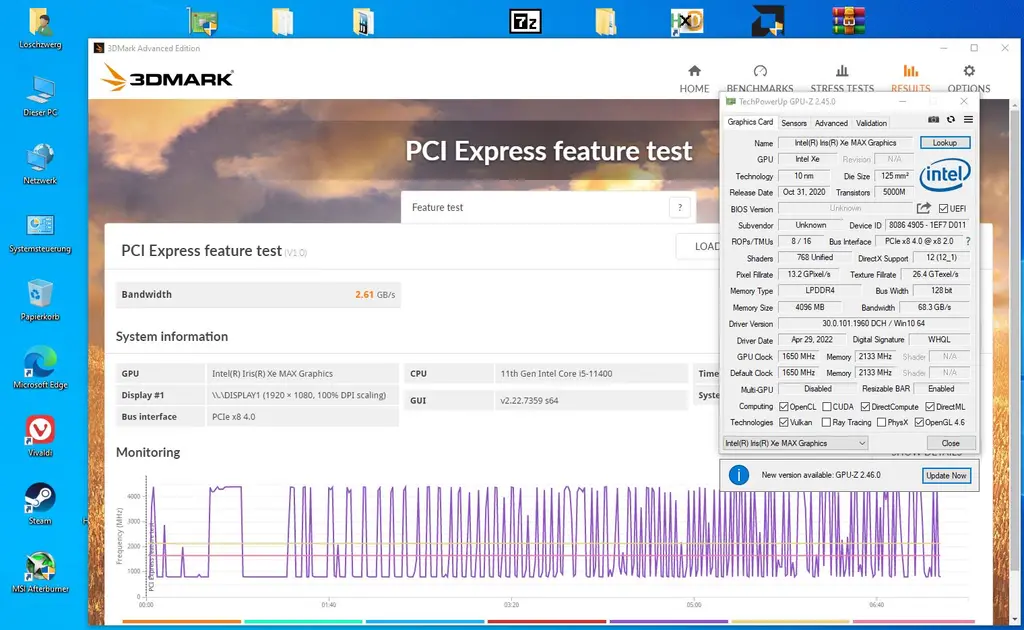Take a screenshot with GPU-Z camera icon
The width and height of the screenshot is (1024, 630).
(x=934, y=120)
